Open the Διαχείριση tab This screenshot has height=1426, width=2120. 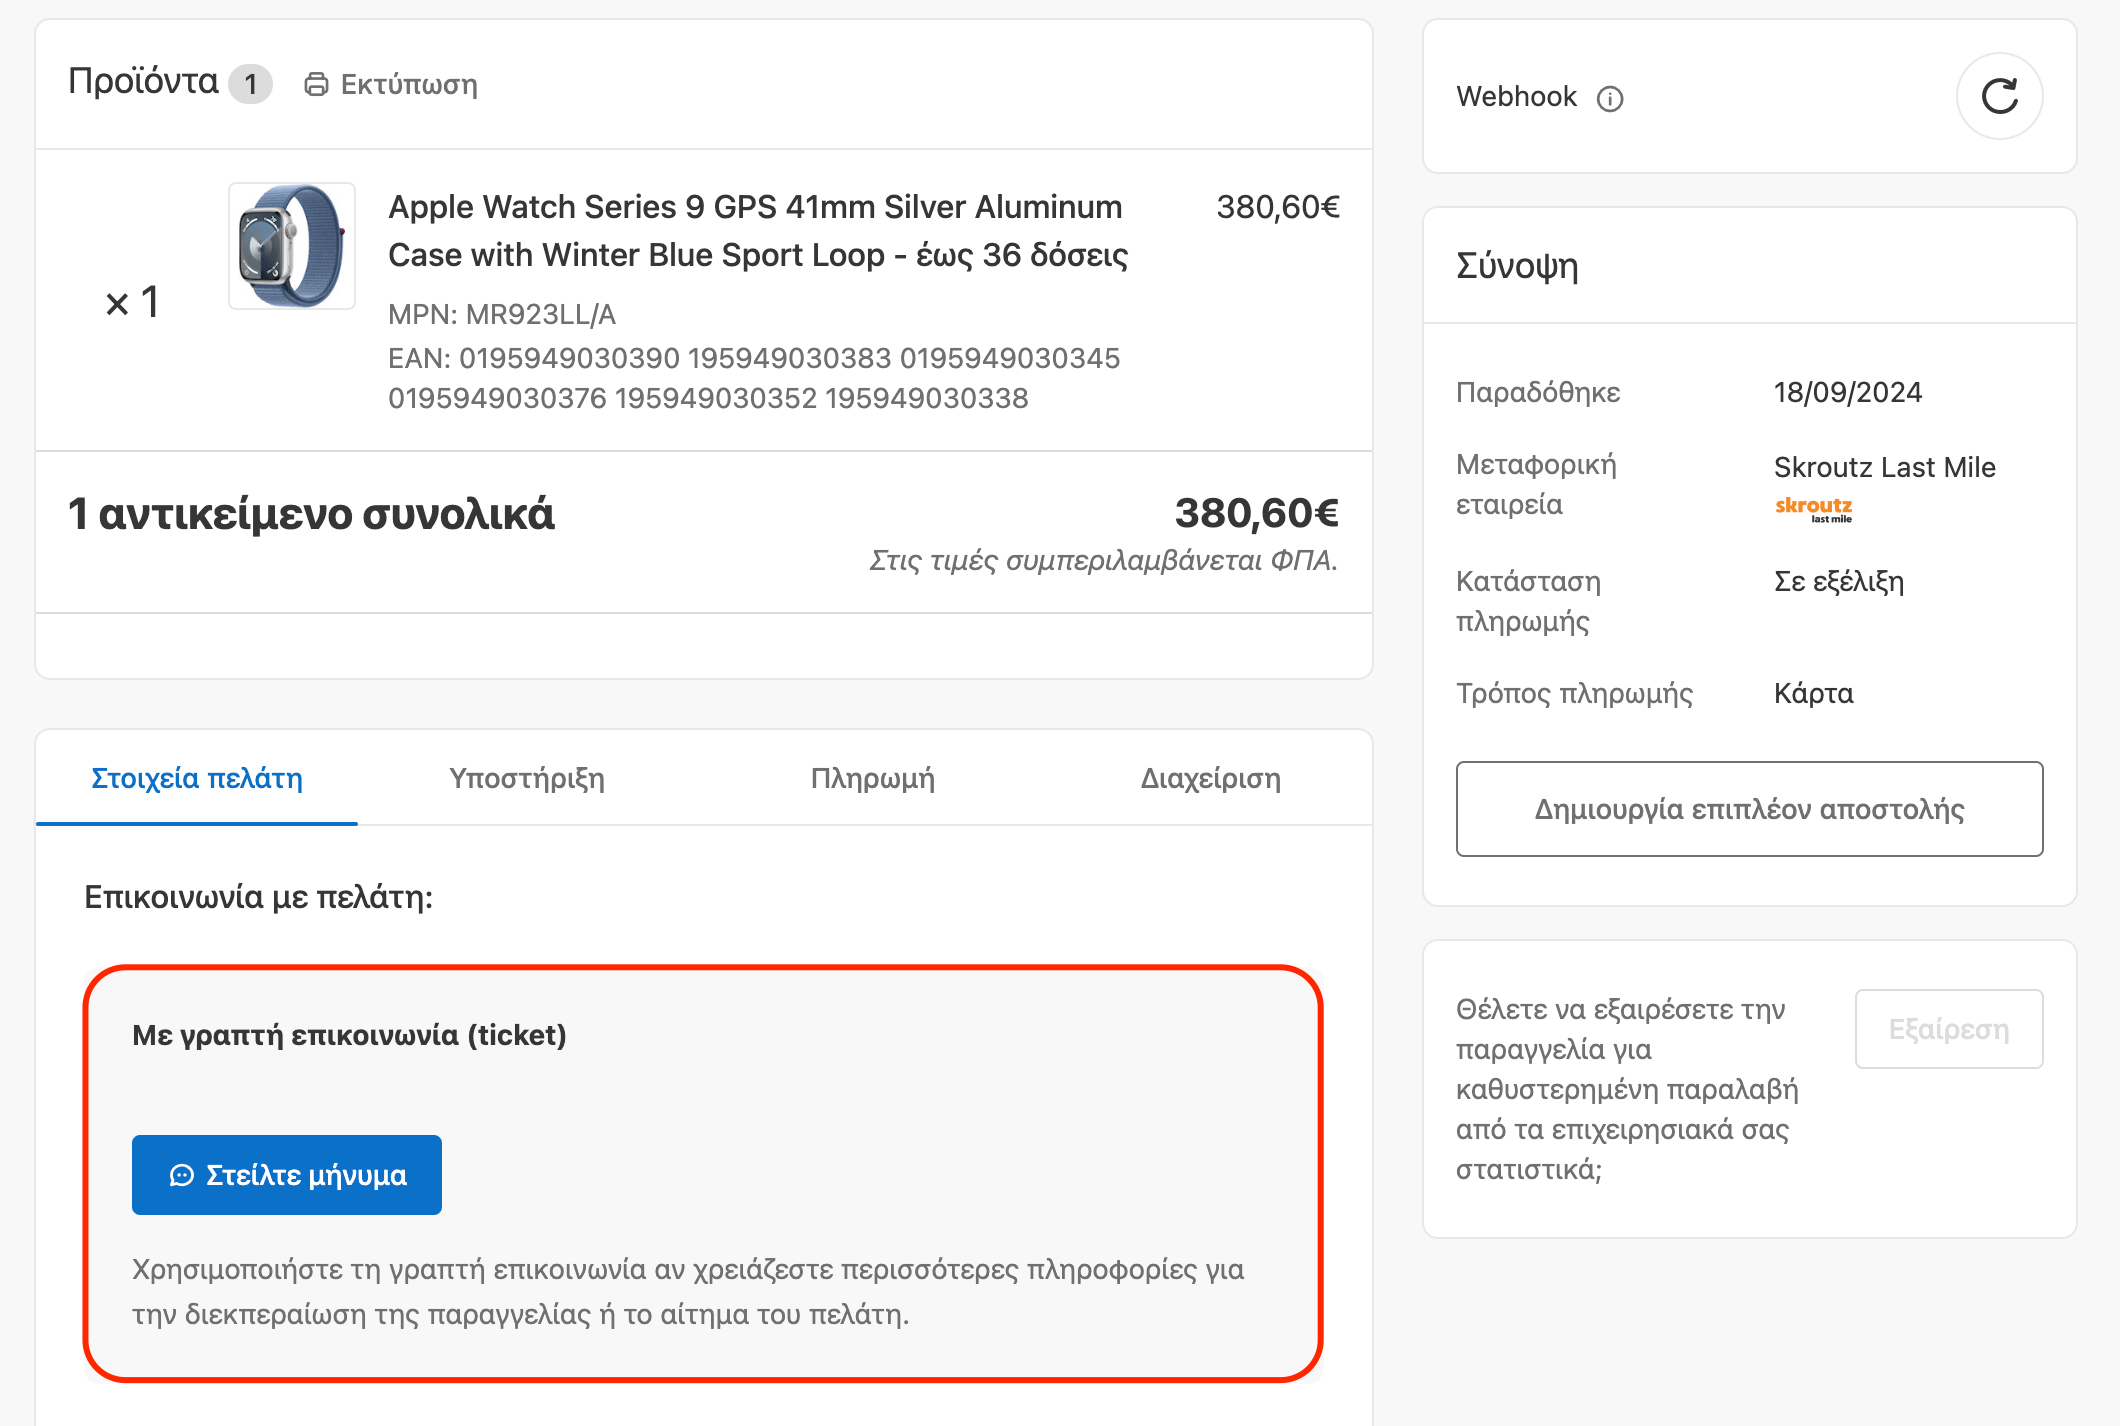point(1211,778)
